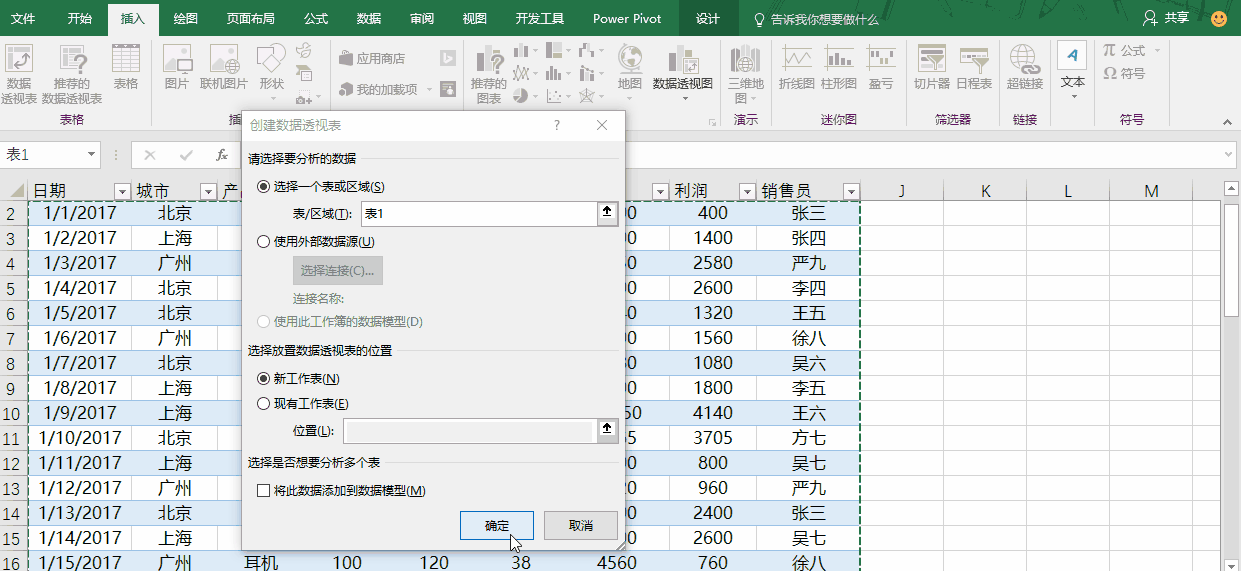Image resolution: width=1241 pixels, height=571 pixels.
Task: Switch to the 页面布局 ribbon tab
Action: coord(250,19)
